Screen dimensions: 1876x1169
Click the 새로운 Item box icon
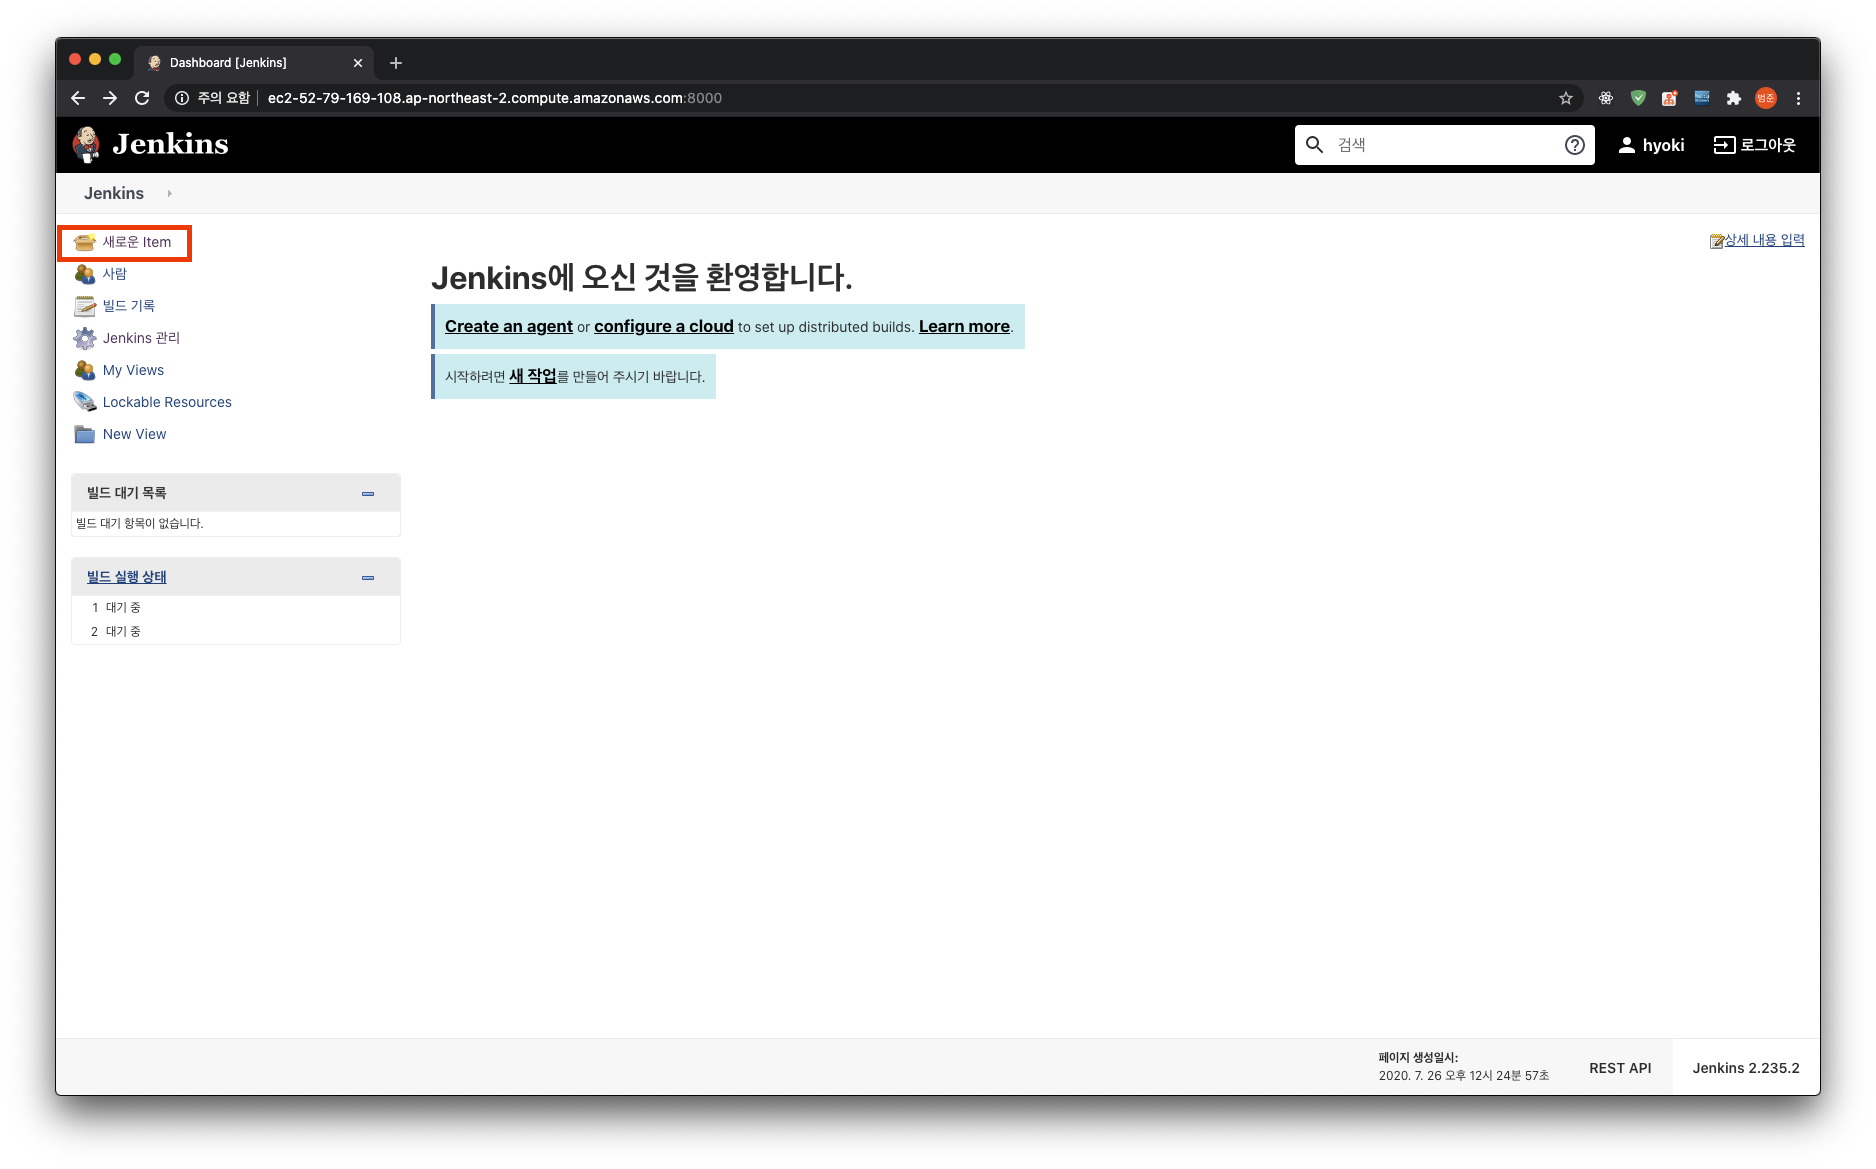tap(85, 243)
